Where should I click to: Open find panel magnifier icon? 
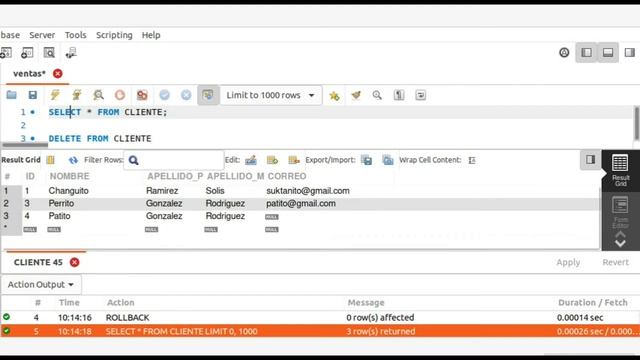[x=377, y=95]
